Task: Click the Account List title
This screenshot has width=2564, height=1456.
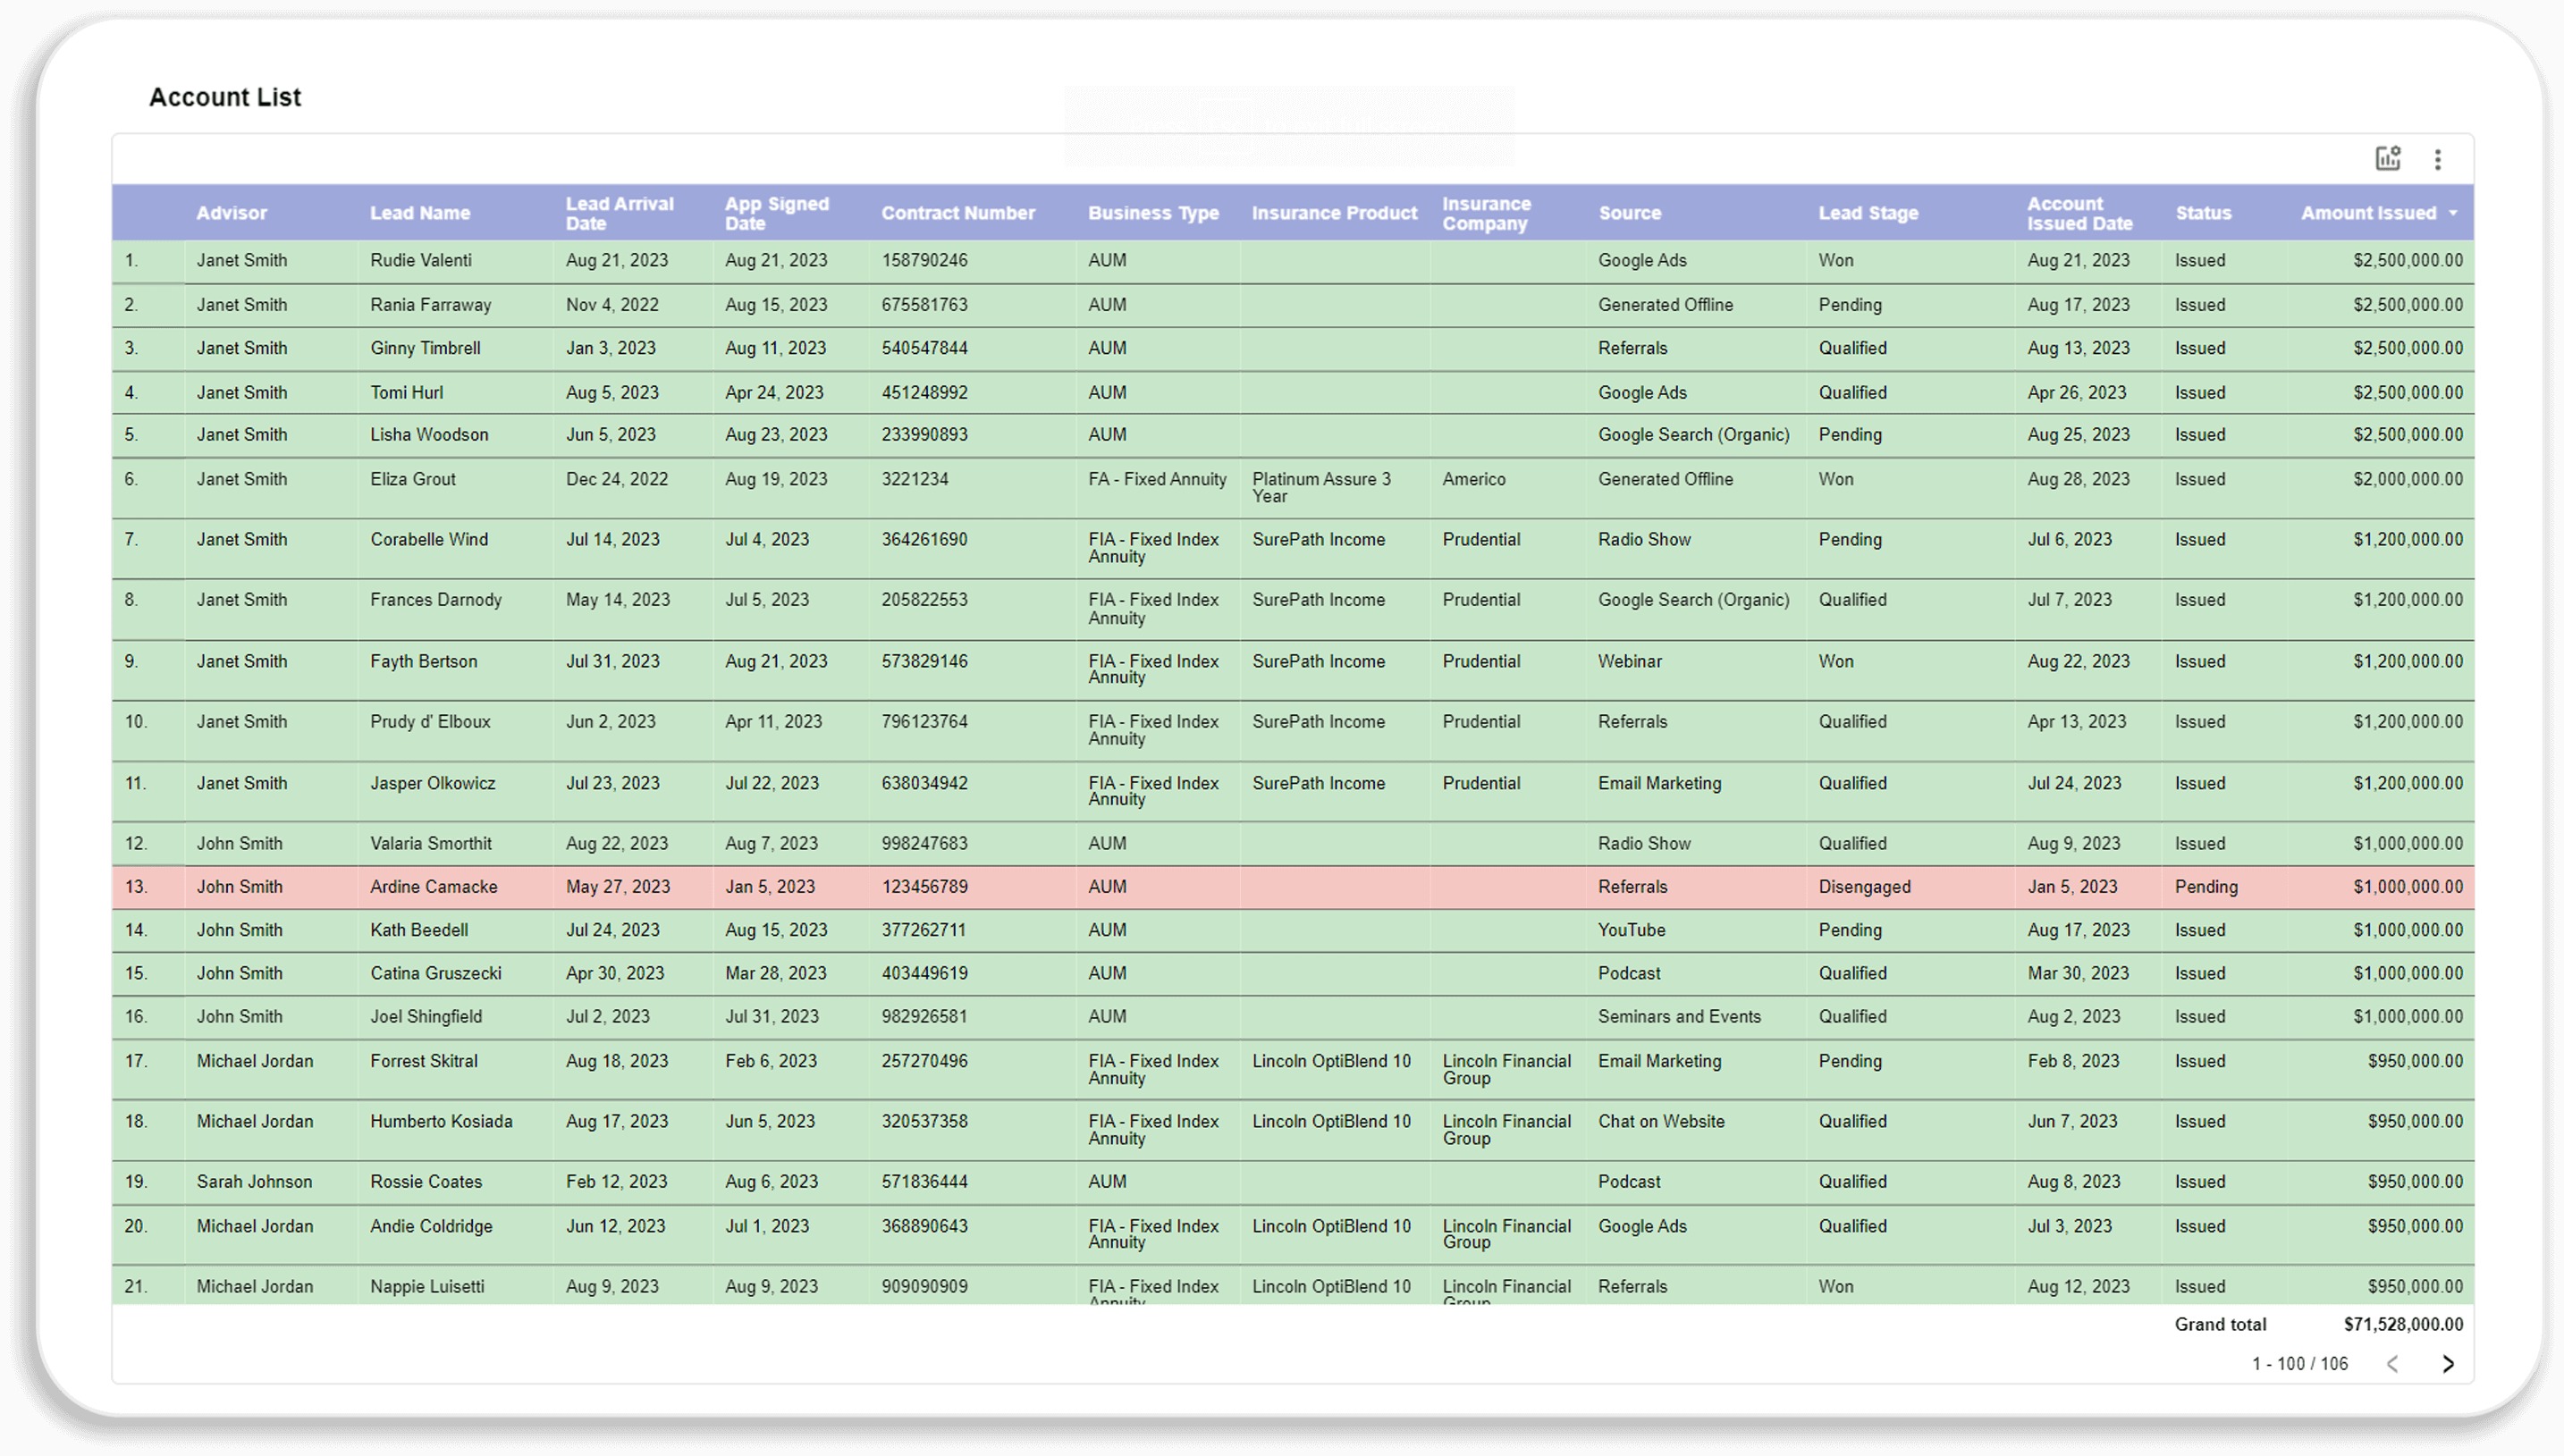Action: (225, 97)
